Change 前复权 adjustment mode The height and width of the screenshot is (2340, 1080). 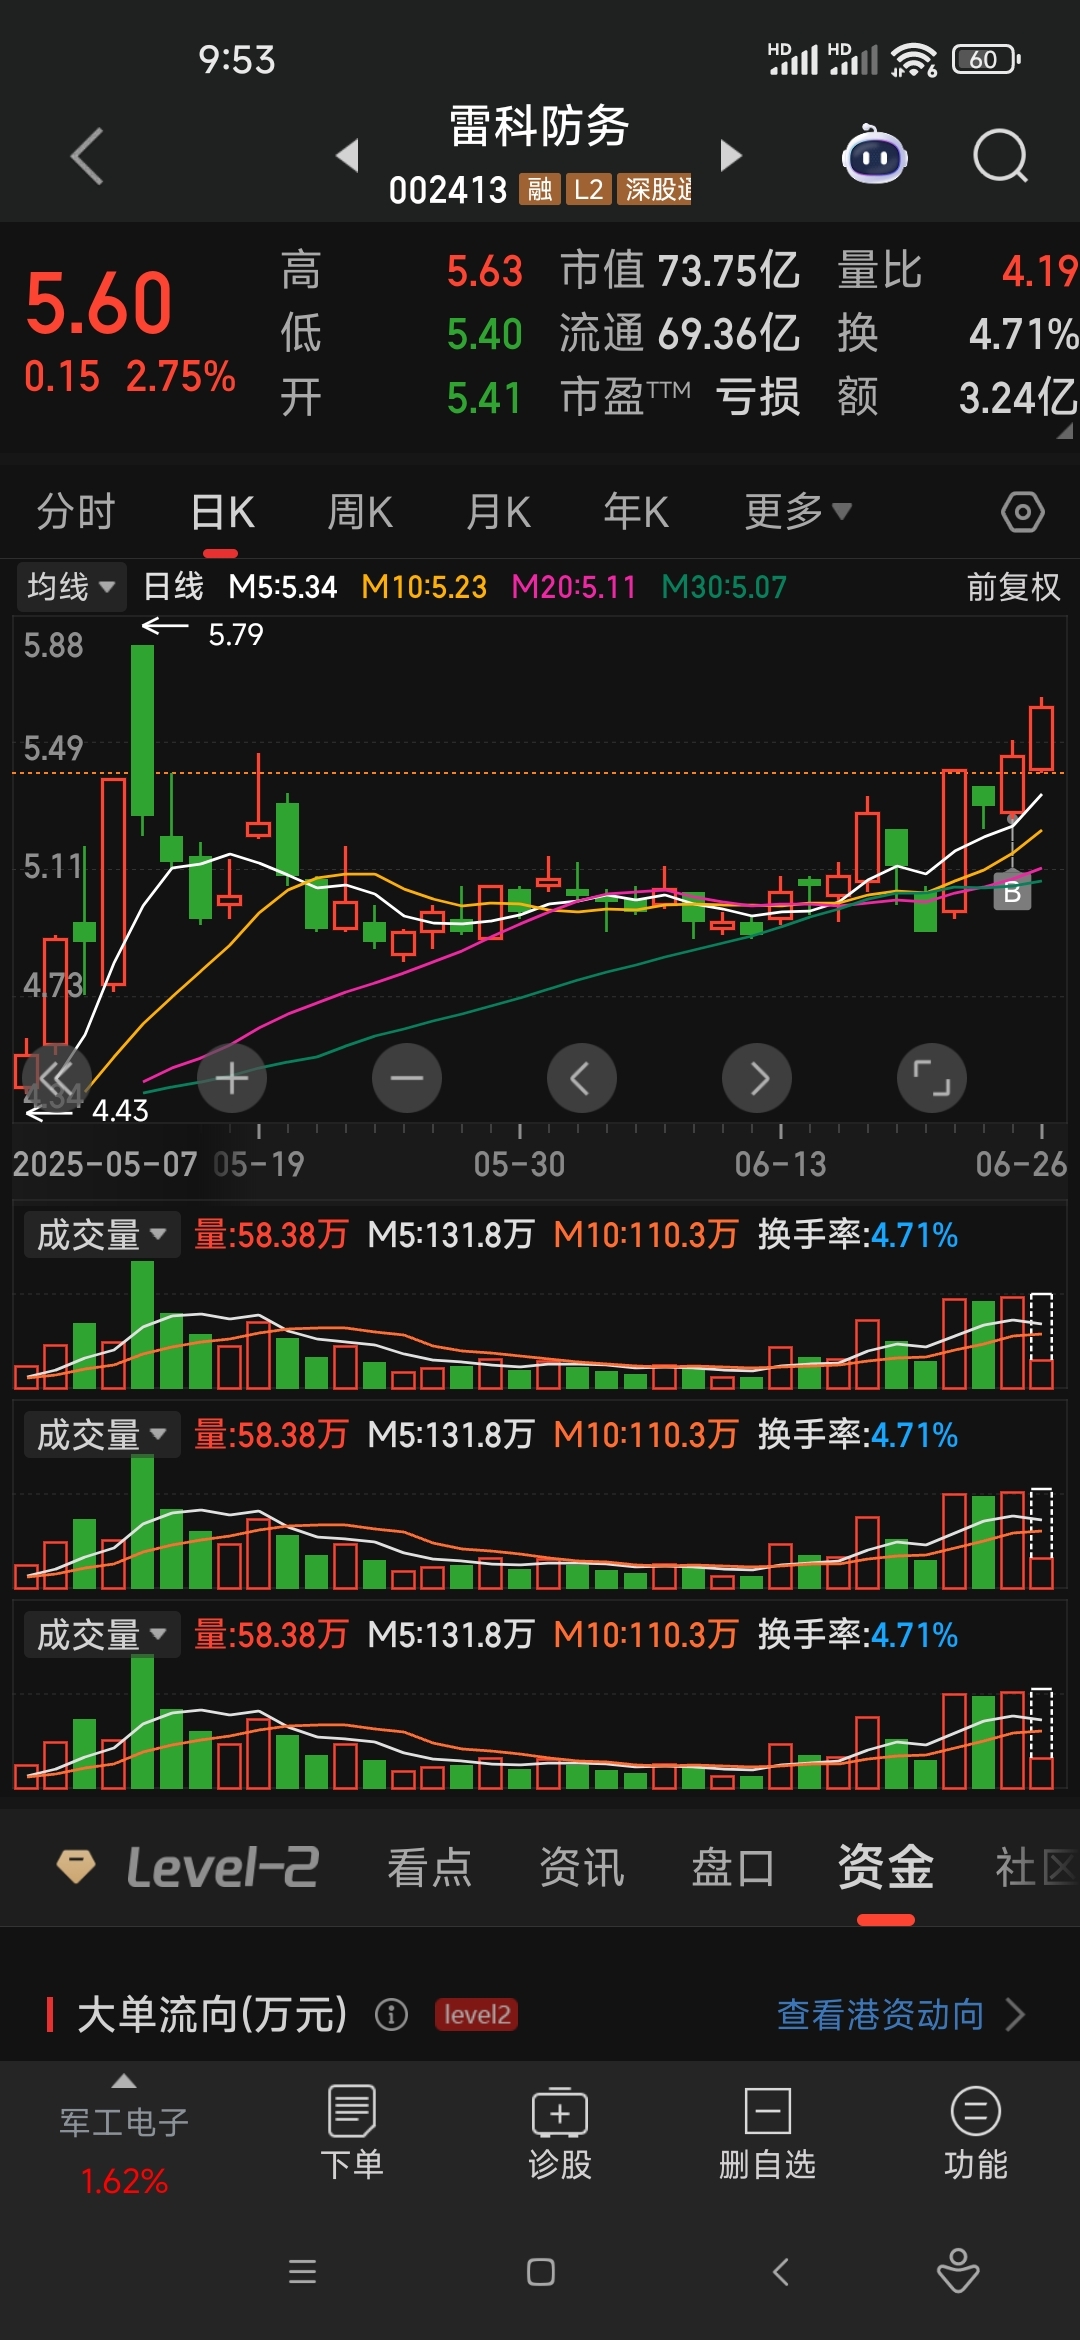coord(1013,587)
